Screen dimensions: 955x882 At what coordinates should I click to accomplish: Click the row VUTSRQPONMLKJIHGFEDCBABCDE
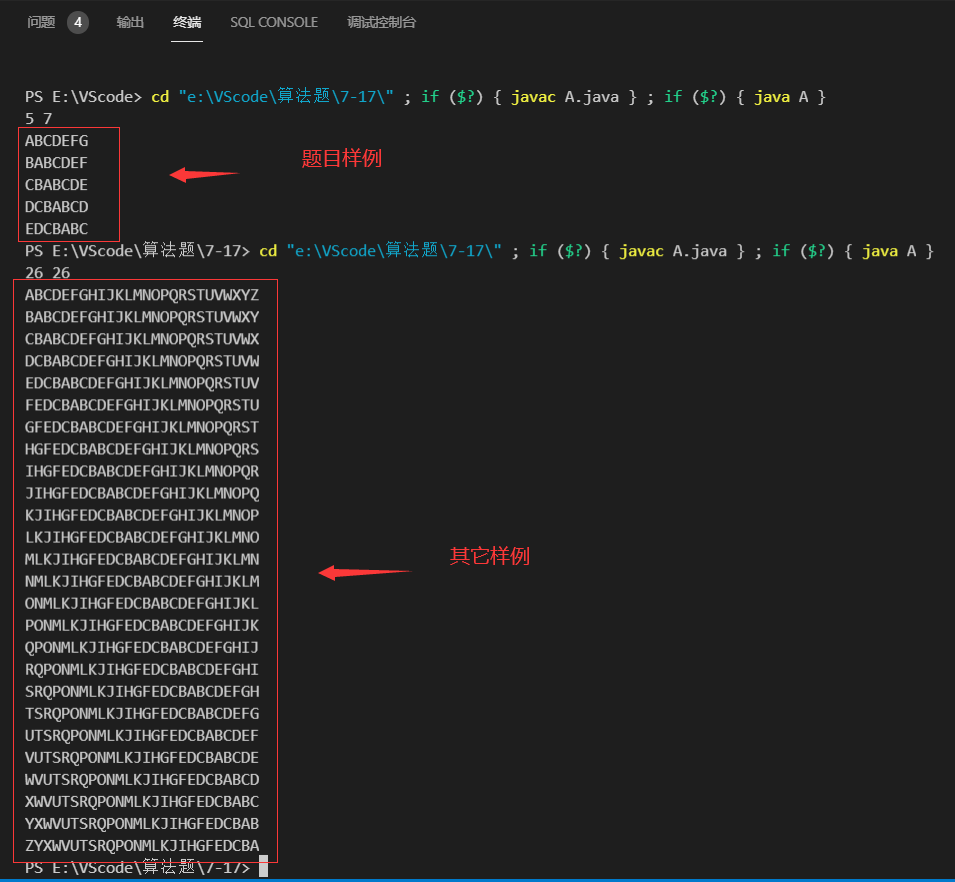click(142, 757)
